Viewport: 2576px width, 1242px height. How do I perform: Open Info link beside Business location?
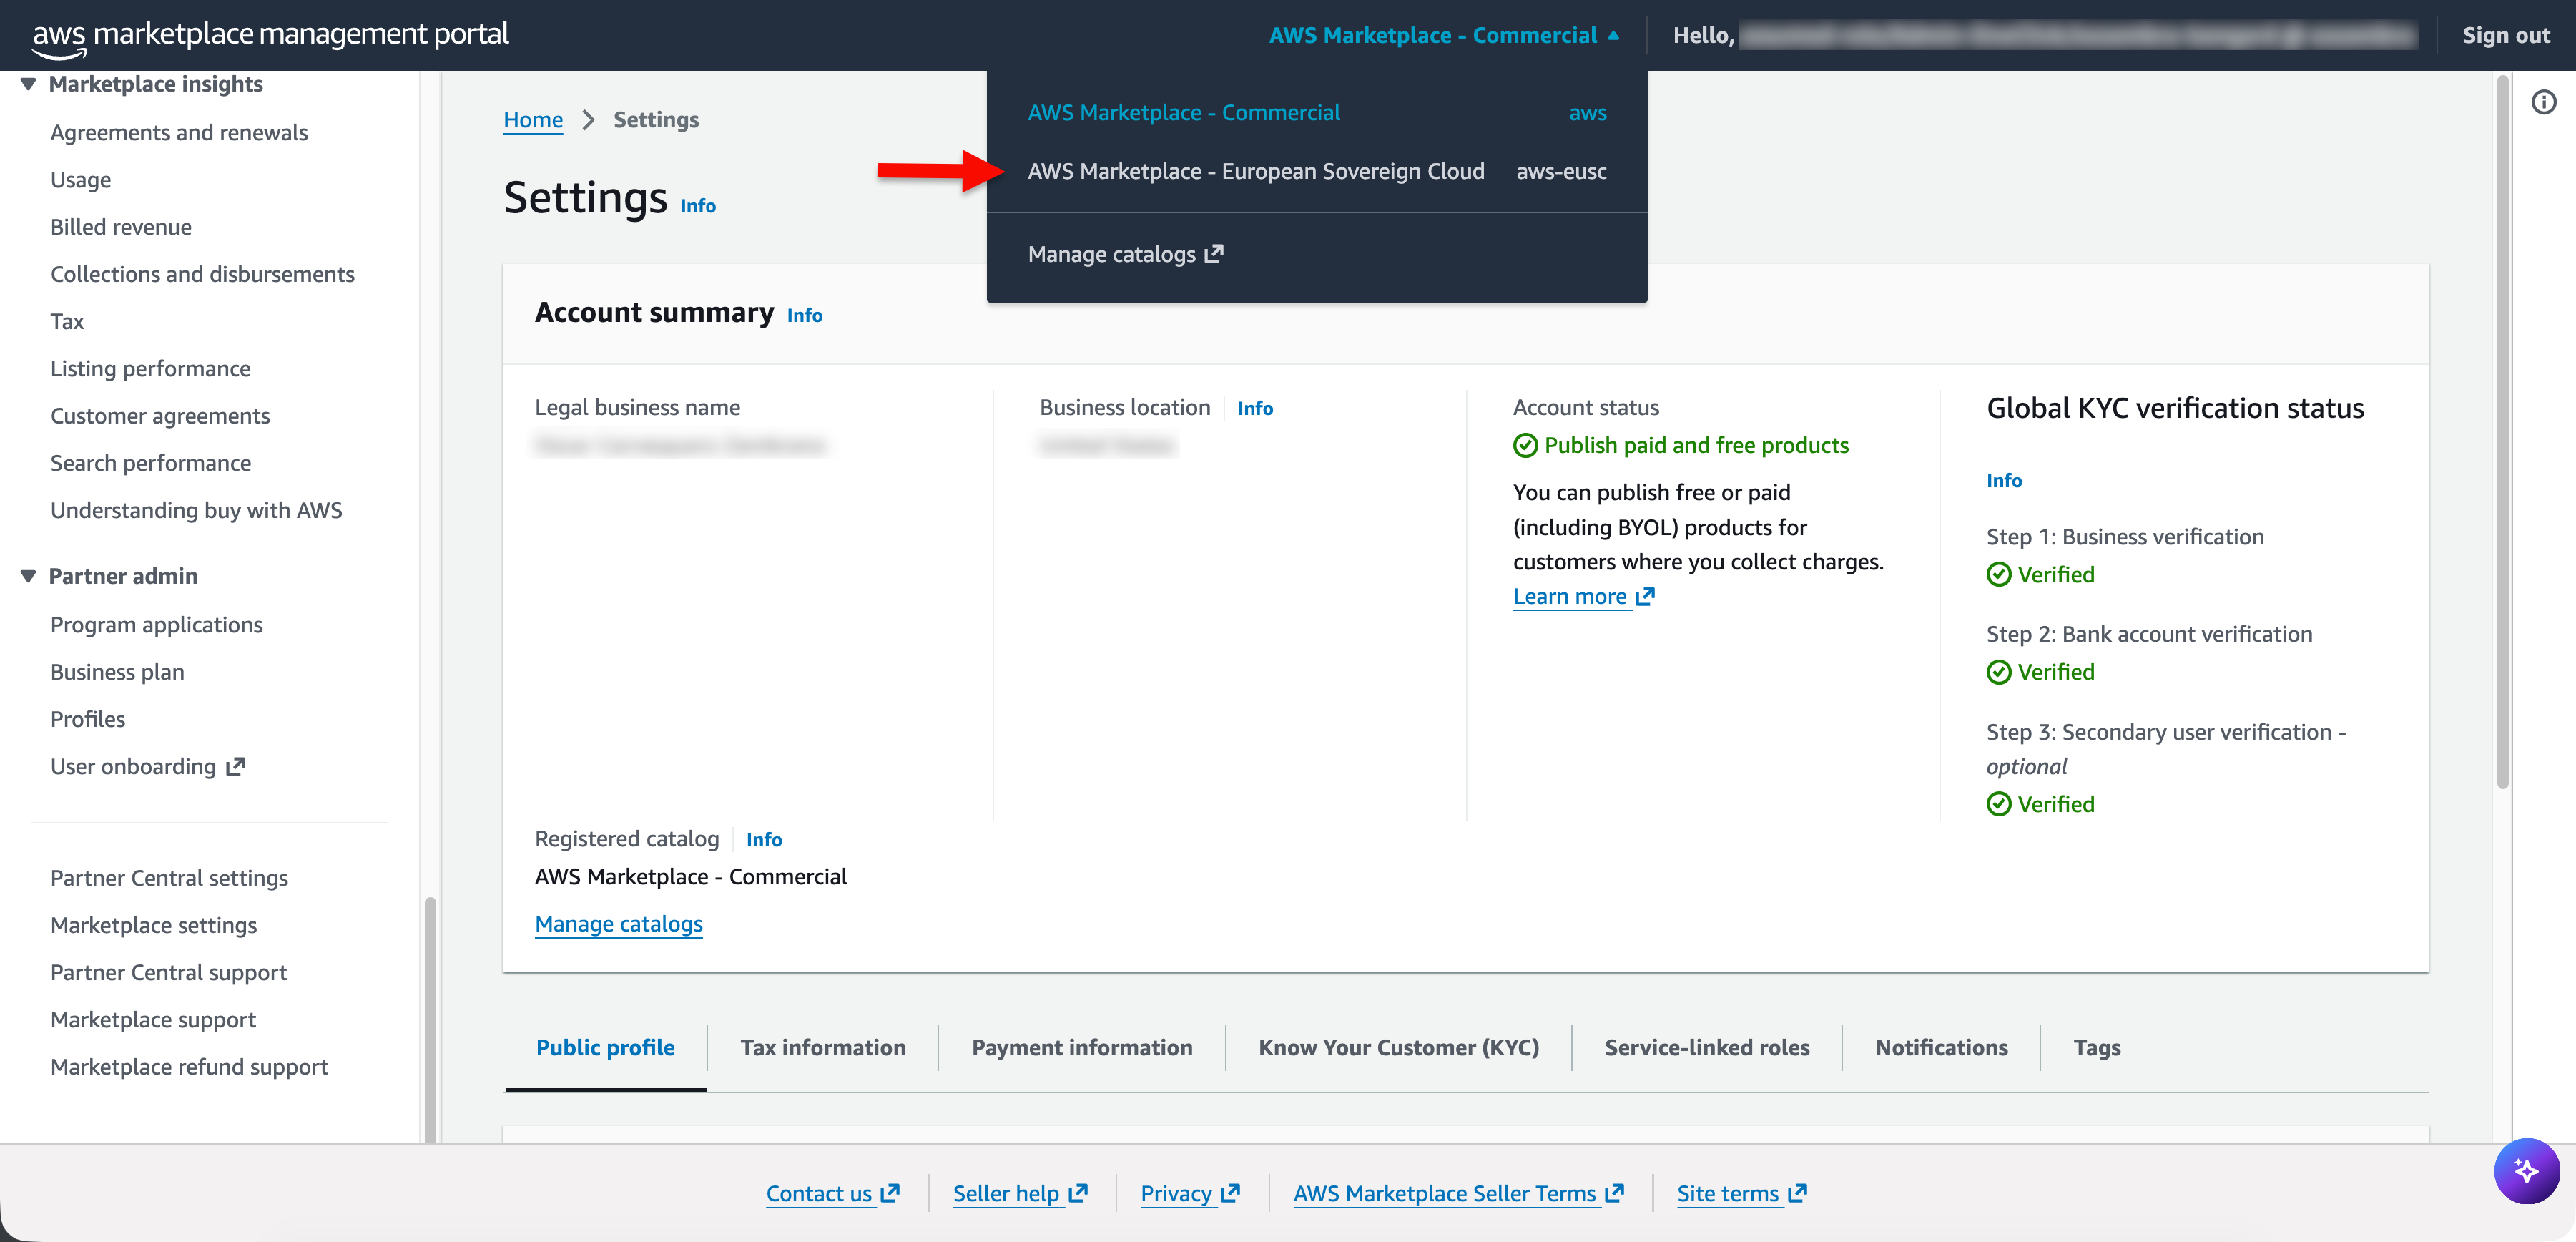pyautogui.click(x=1255, y=408)
